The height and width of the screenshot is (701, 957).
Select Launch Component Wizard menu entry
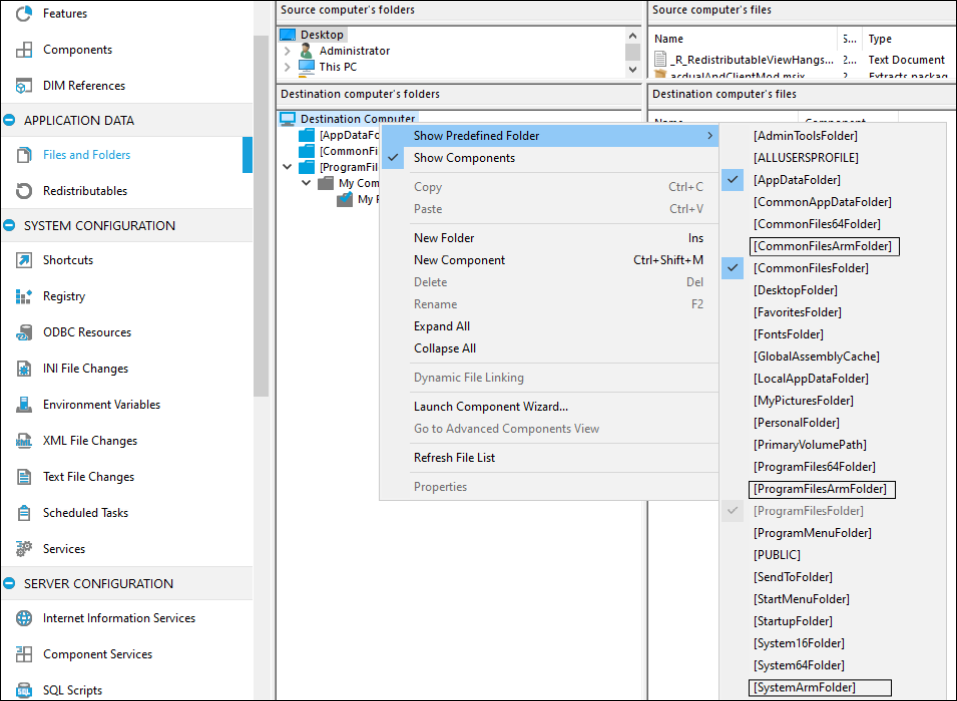tap(490, 406)
